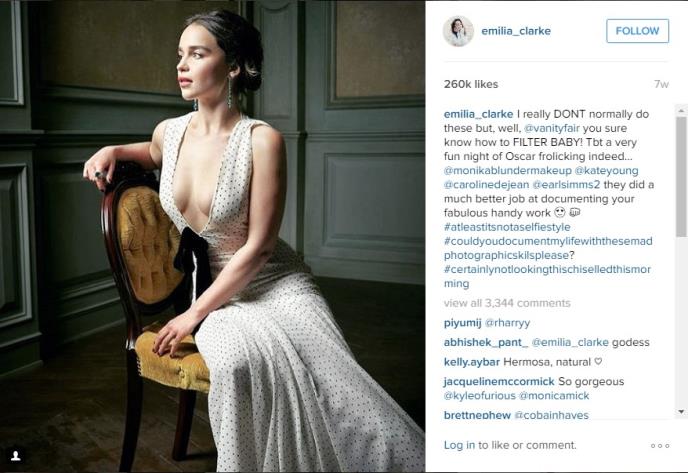Open jacquelinemccormick commenter profile
This screenshot has width=688, height=473.
(499, 381)
